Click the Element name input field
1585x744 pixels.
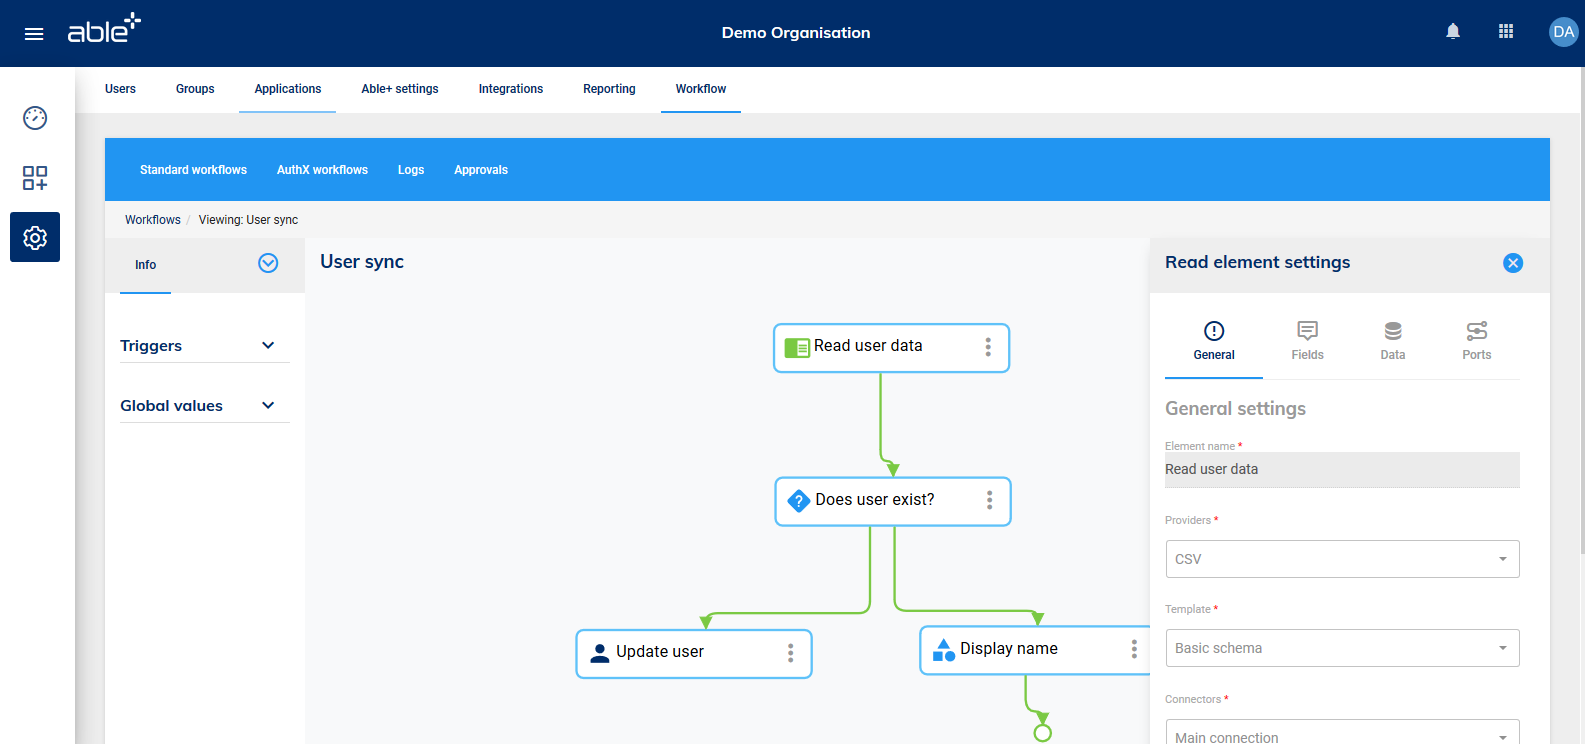coord(1342,470)
